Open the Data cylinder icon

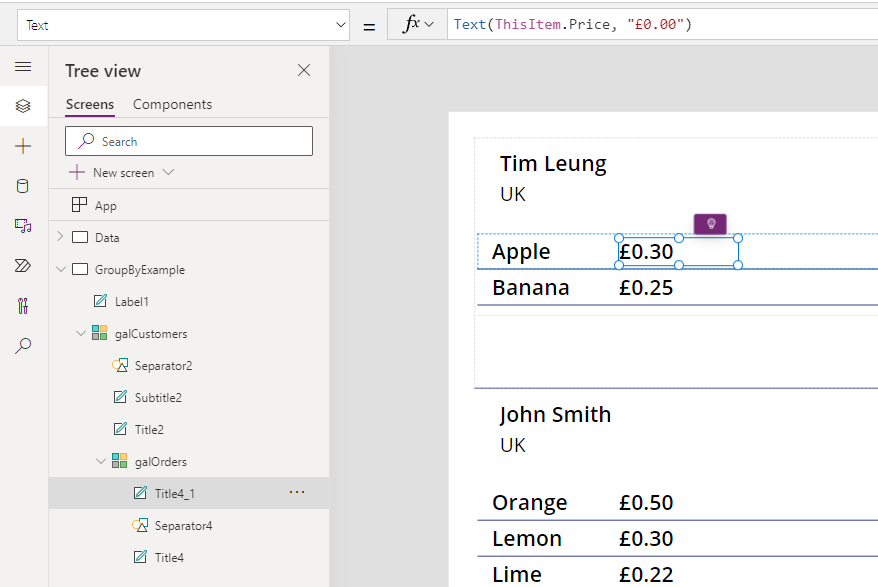[x=23, y=186]
